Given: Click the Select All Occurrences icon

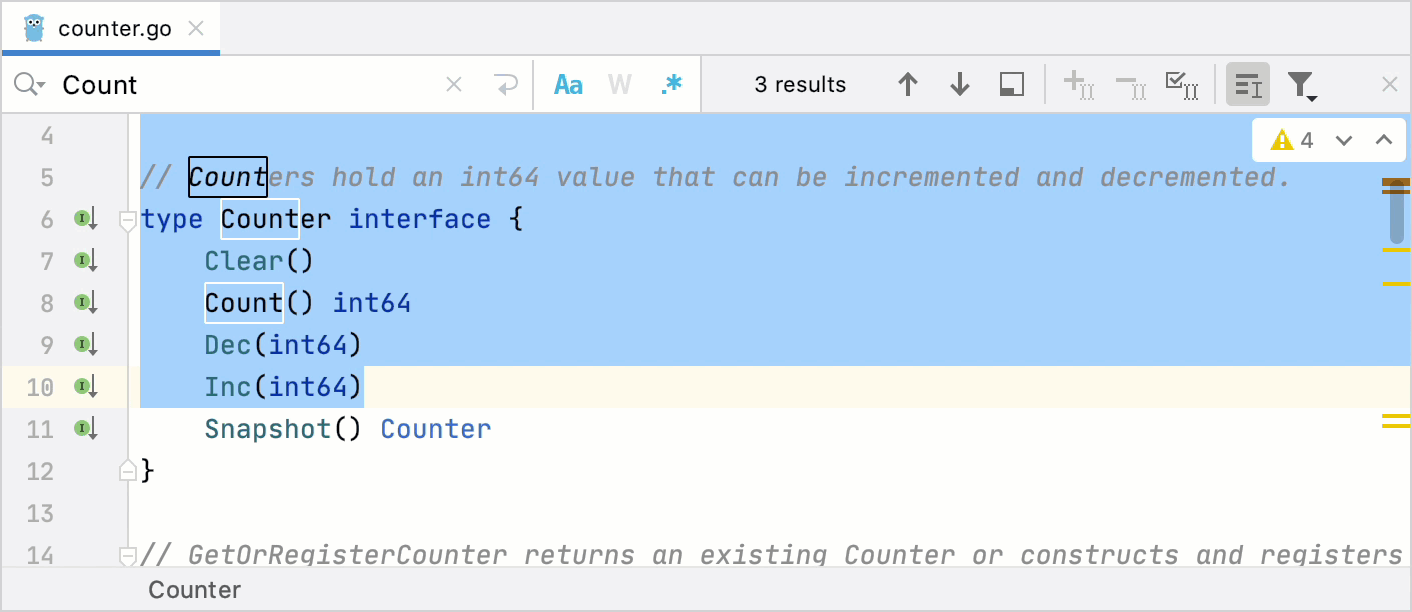Looking at the screenshot, I should coord(1182,84).
